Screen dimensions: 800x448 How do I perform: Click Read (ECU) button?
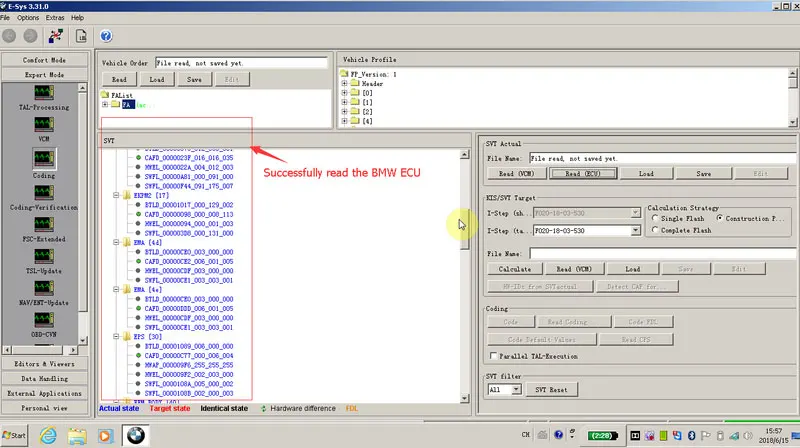click(583, 173)
